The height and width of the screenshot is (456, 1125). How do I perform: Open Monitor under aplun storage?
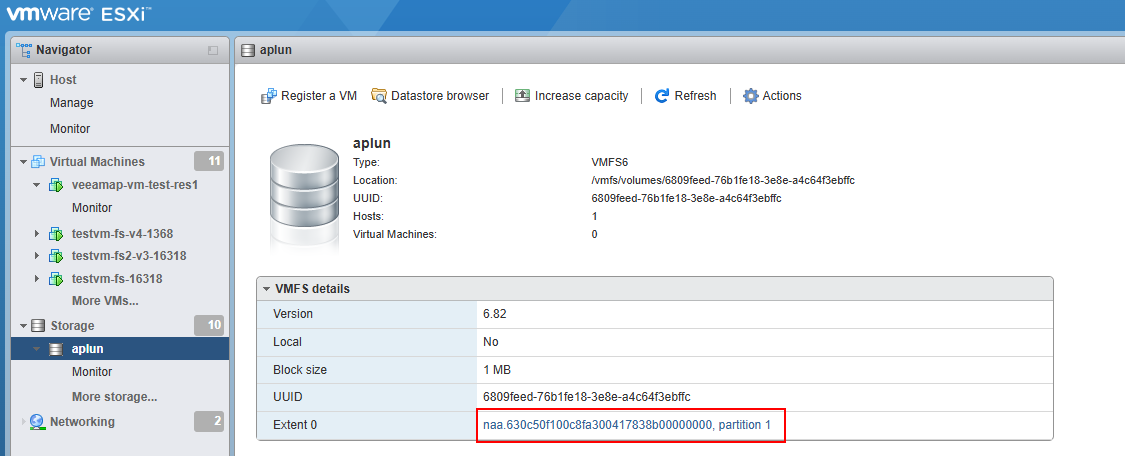92,371
